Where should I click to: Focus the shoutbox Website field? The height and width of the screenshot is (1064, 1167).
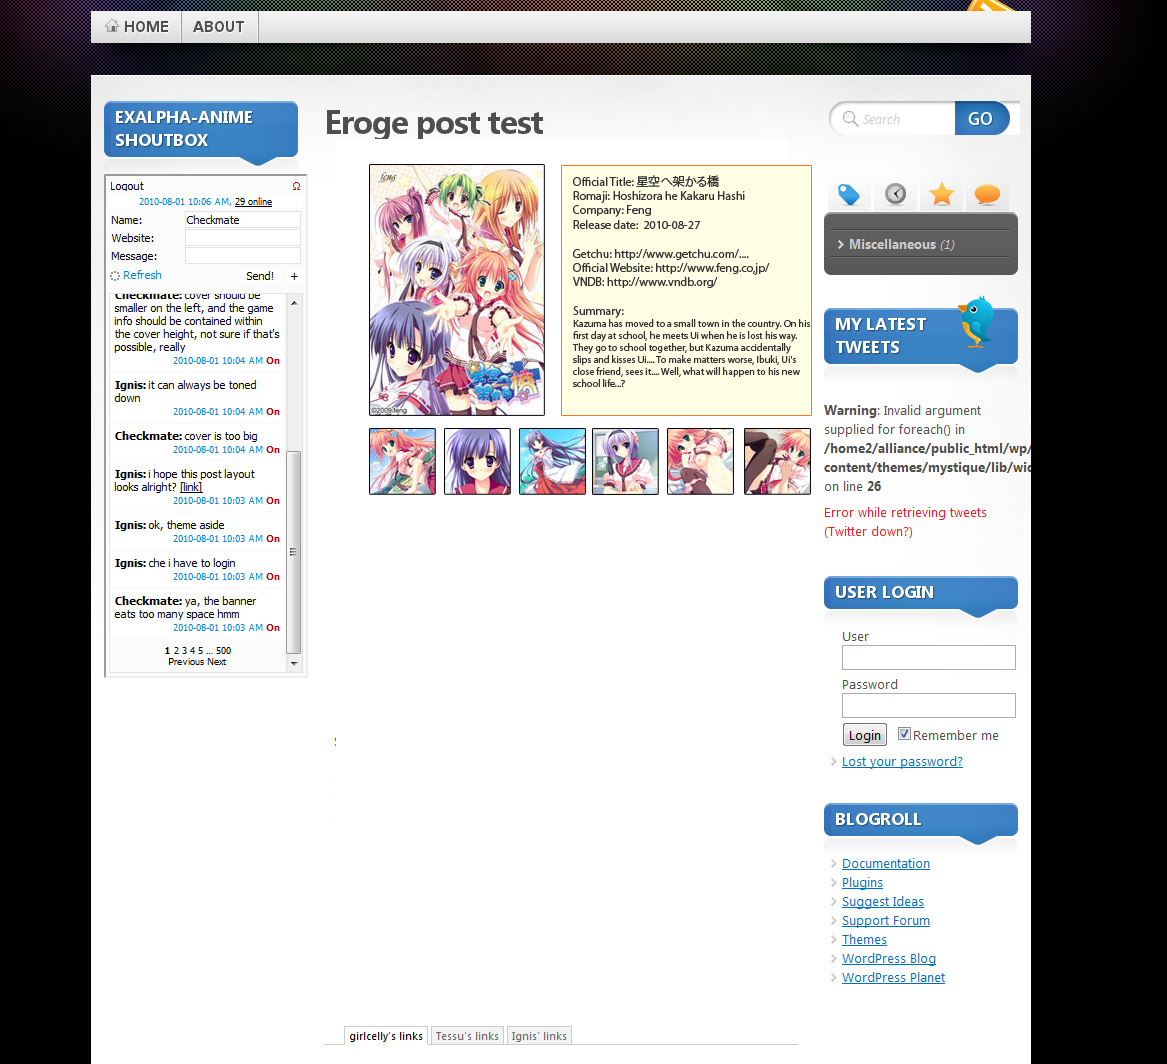click(243, 238)
